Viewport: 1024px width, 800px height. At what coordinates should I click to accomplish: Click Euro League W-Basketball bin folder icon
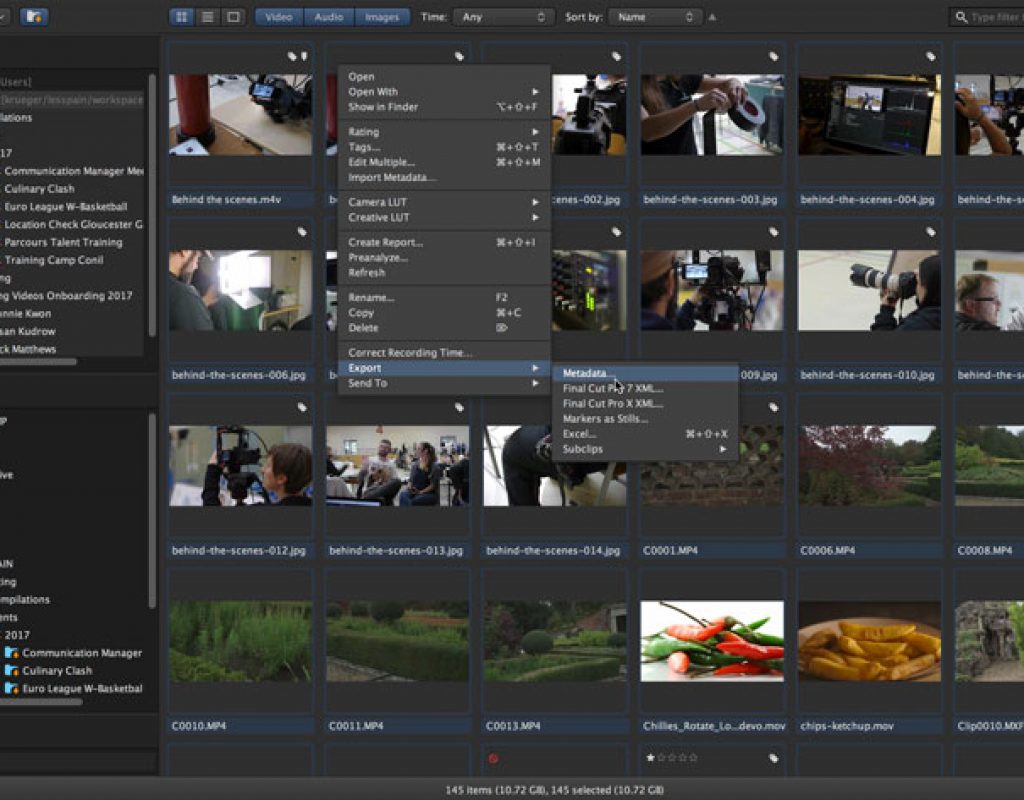(11, 688)
